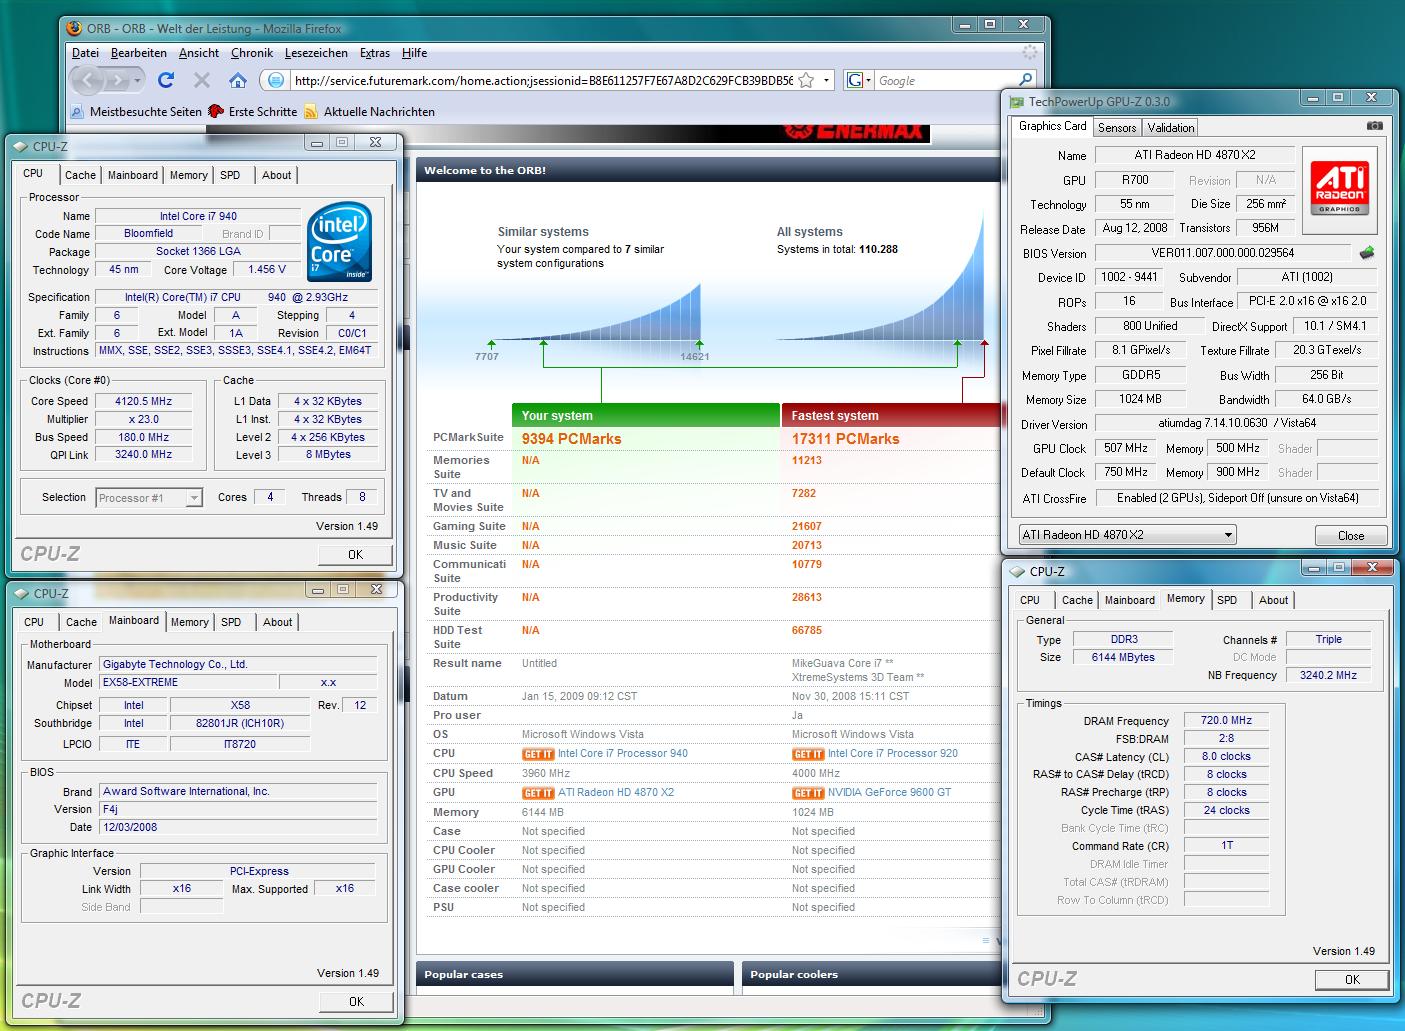
Task: Click the Intel Core i7 logo
Action: coord(340,241)
